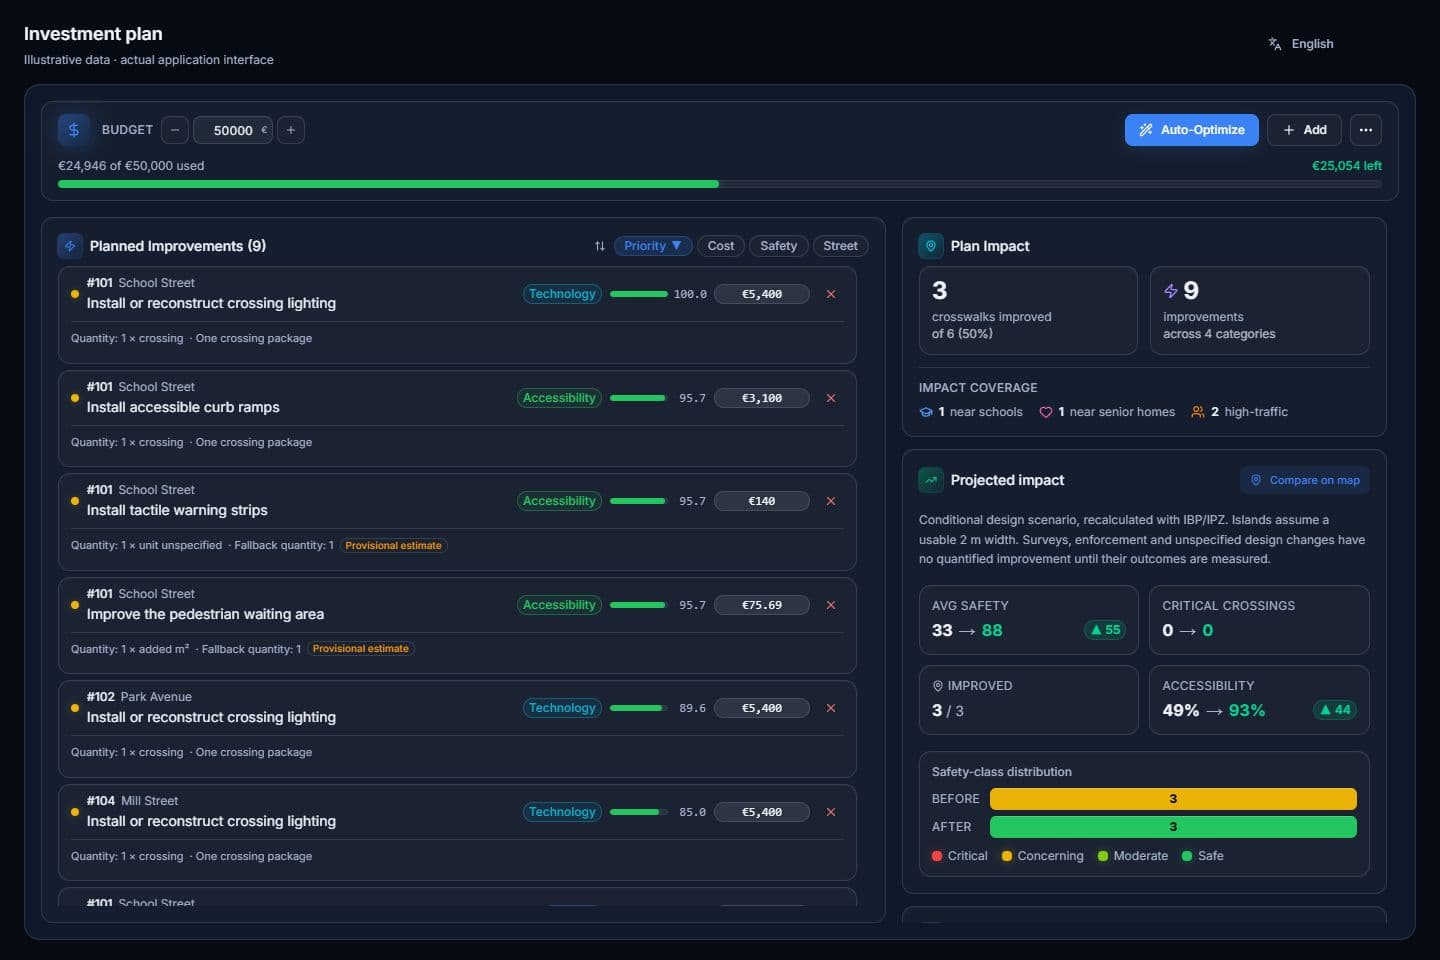Screen dimensions: 1440x960
Task: Open the English language selector
Action: click(1301, 44)
